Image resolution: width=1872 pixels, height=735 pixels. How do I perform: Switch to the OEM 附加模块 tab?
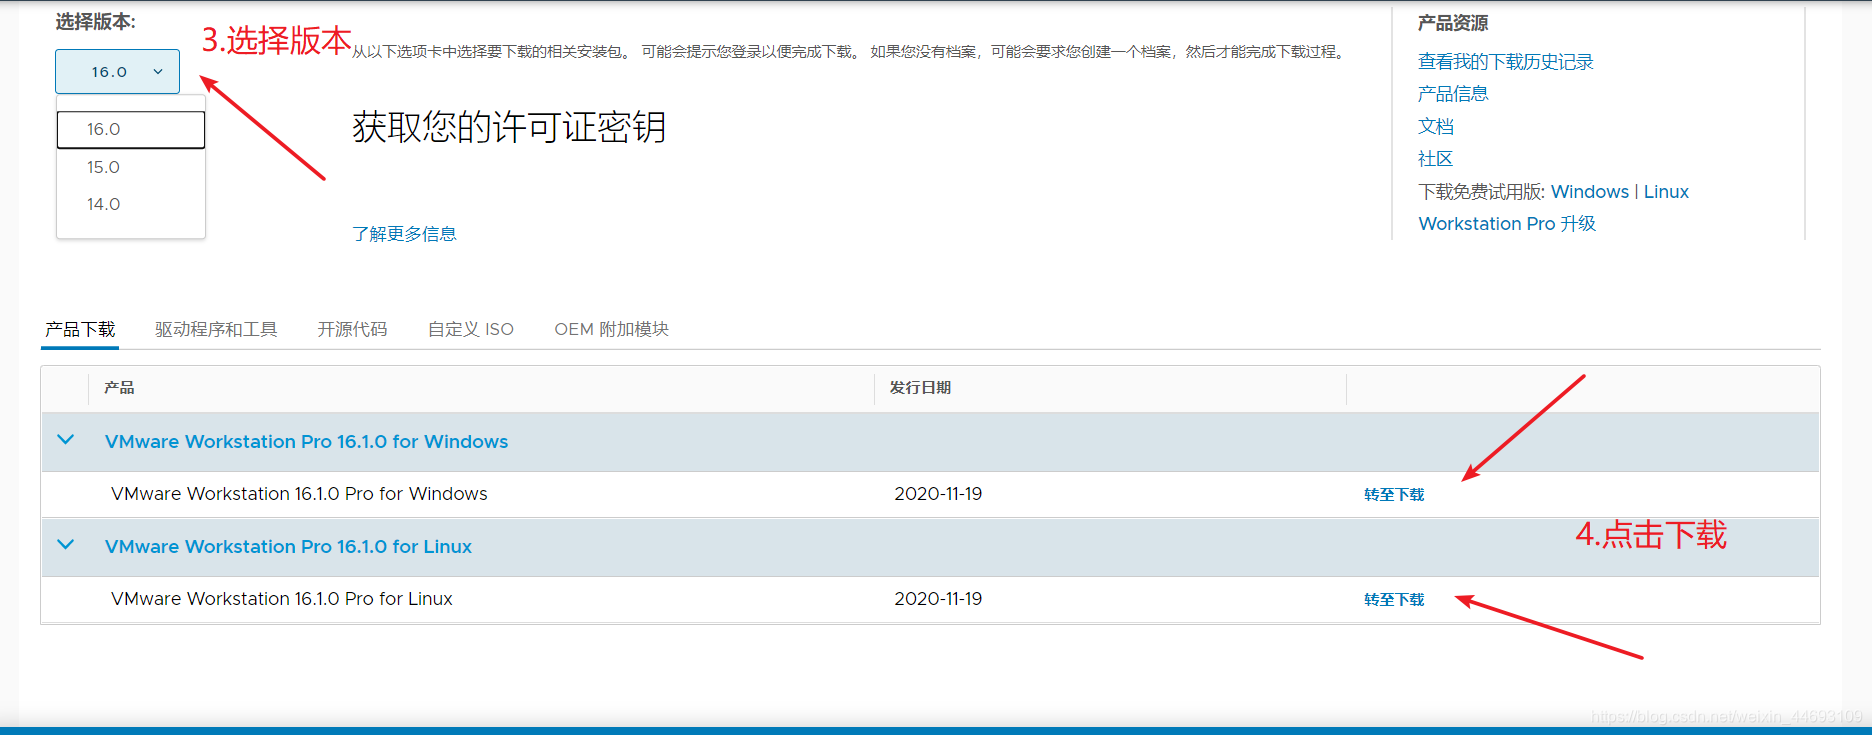[x=612, y=329]
